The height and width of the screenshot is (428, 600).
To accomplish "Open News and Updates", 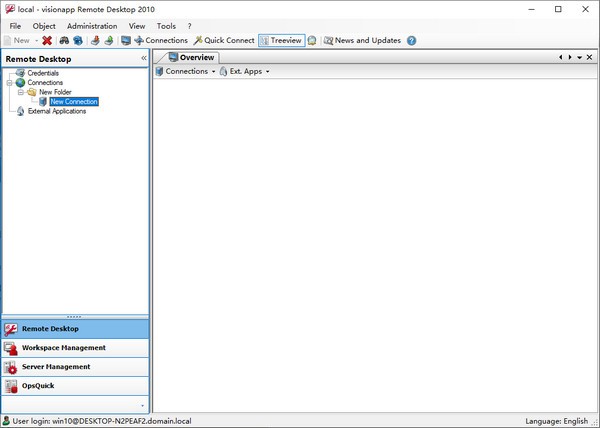I will pyautogui.click(x=361, y=41).
